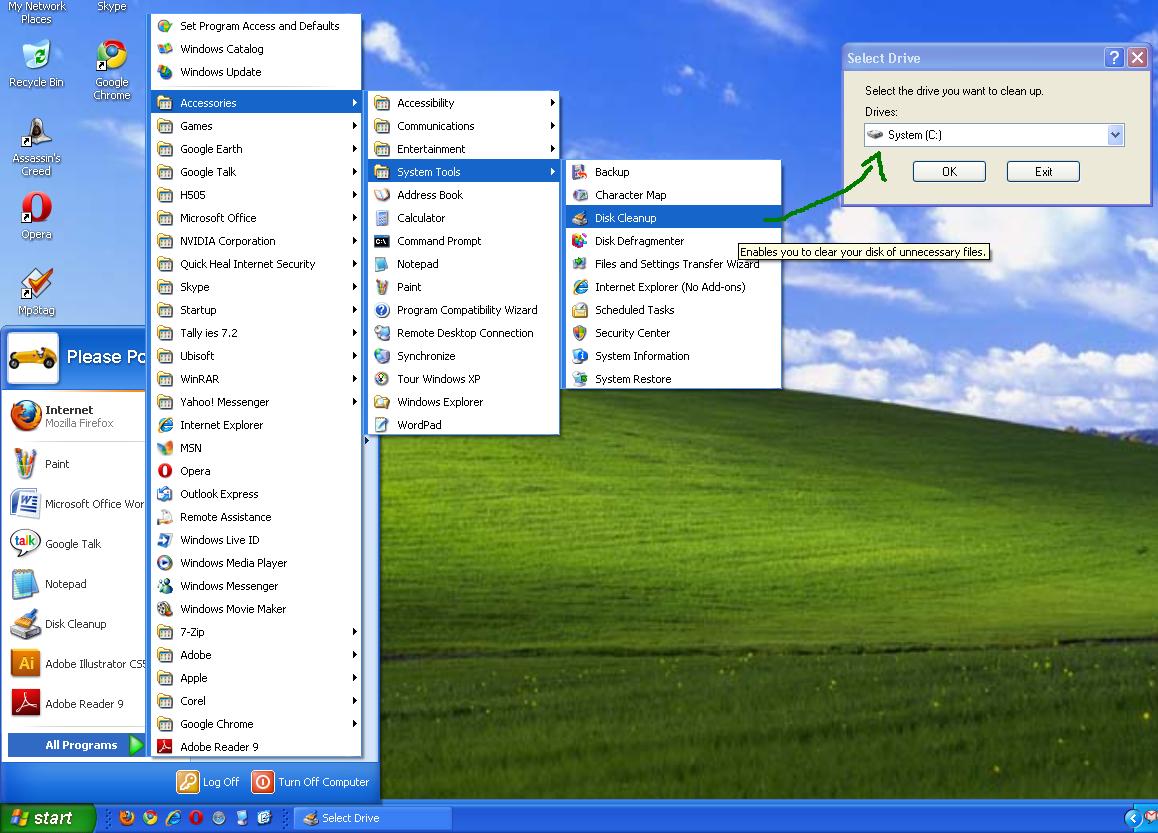1158x833 pixels.
Task: Expand the Accessibility submenu
Action: click(x=463, y=103)
